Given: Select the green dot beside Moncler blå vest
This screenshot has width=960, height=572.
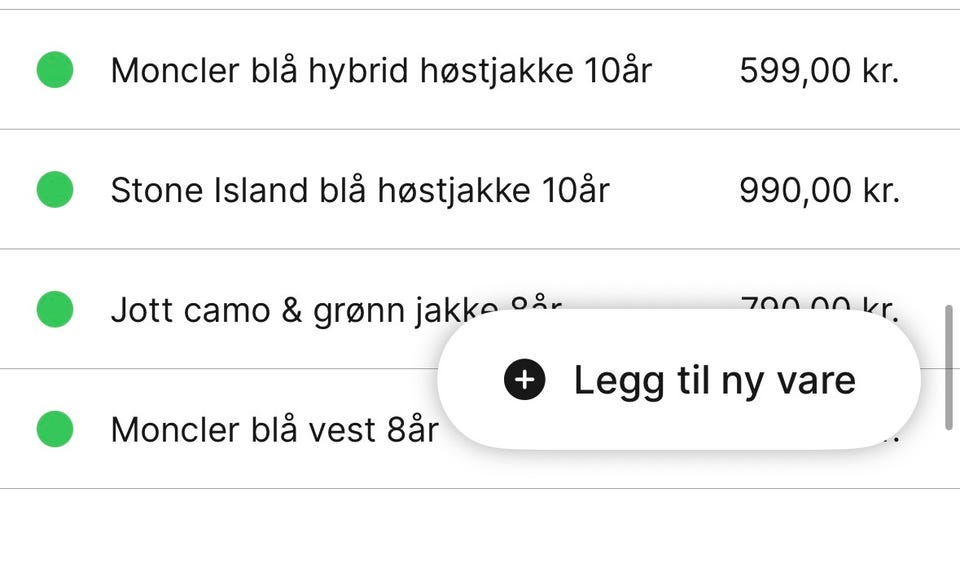Looking at the screenshot, I should [55, 429].
